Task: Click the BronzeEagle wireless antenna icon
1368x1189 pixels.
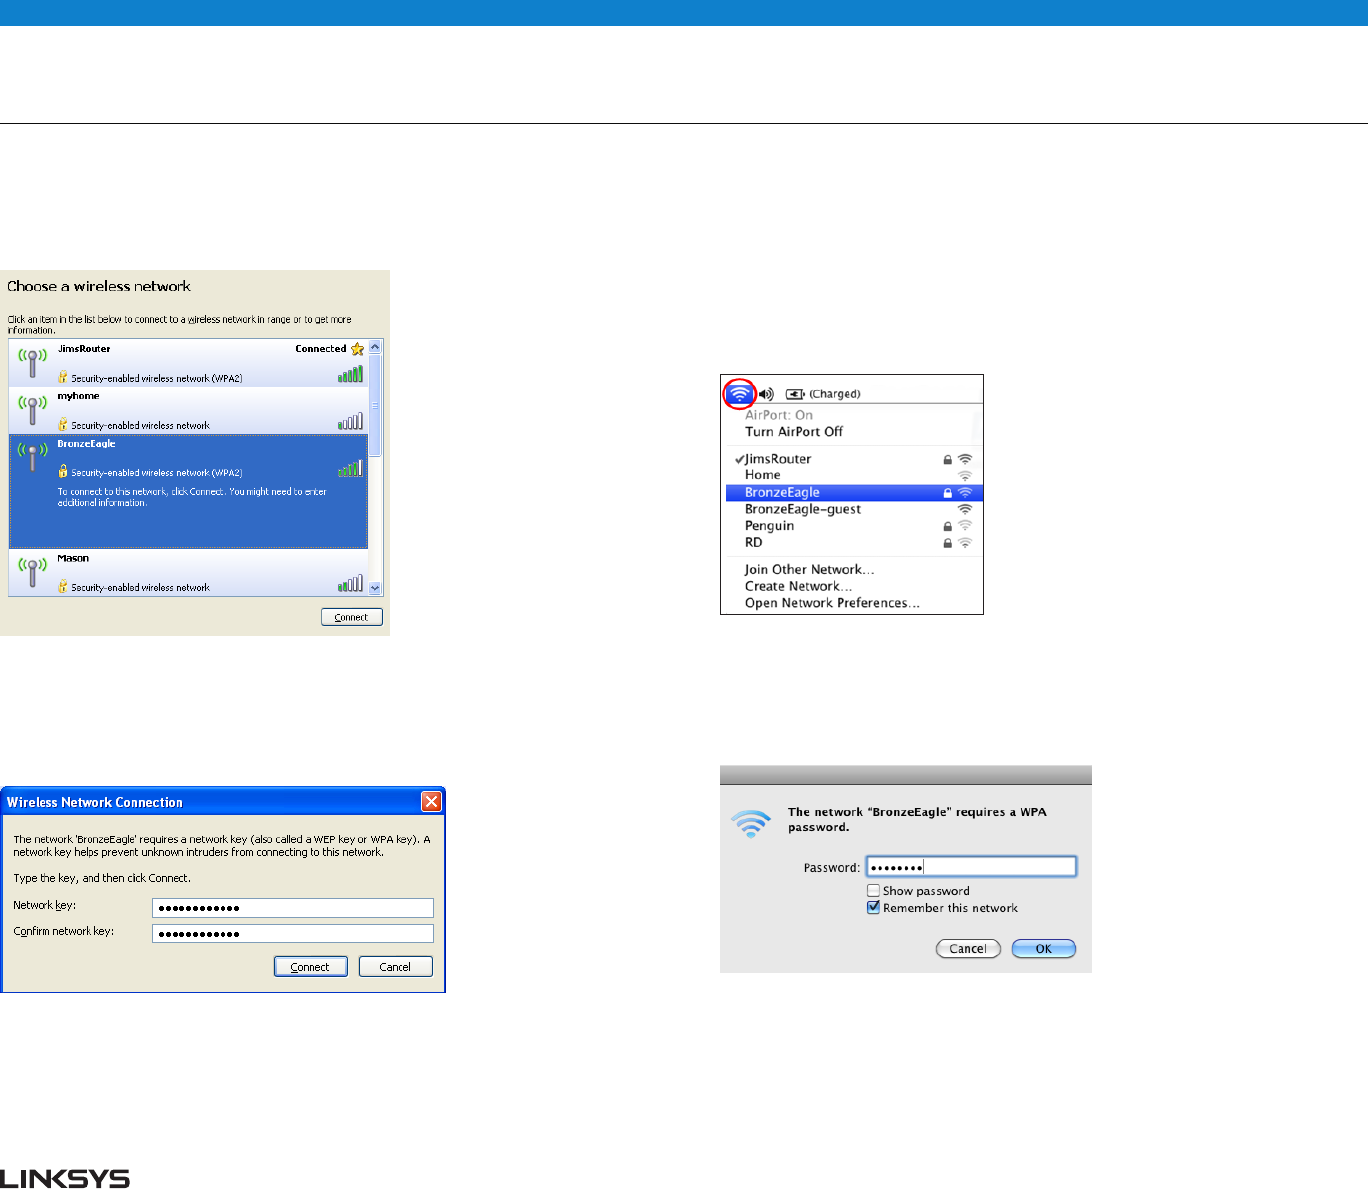Action: [x=32, y=456]
